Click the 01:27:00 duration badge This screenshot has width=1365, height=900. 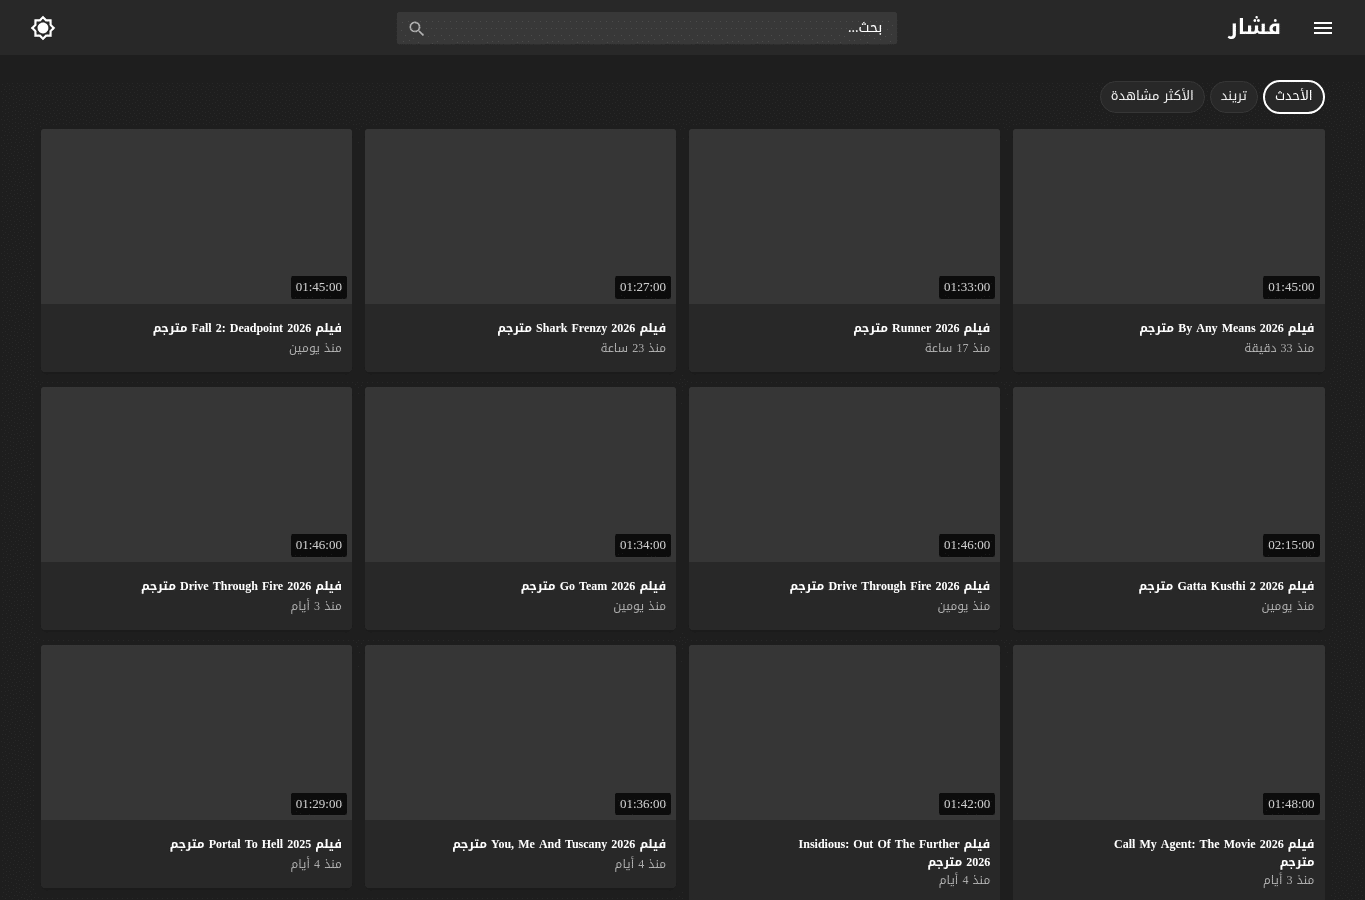[x=643, y=287]
